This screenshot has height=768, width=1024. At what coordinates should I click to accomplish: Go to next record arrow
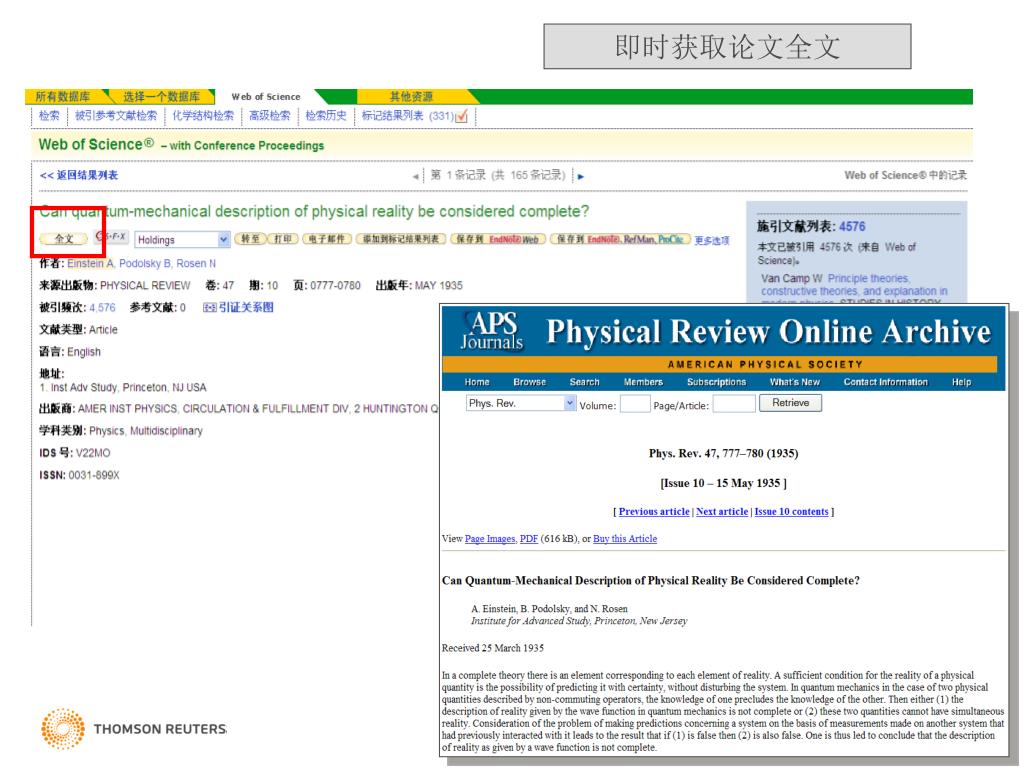click(581, 176)
